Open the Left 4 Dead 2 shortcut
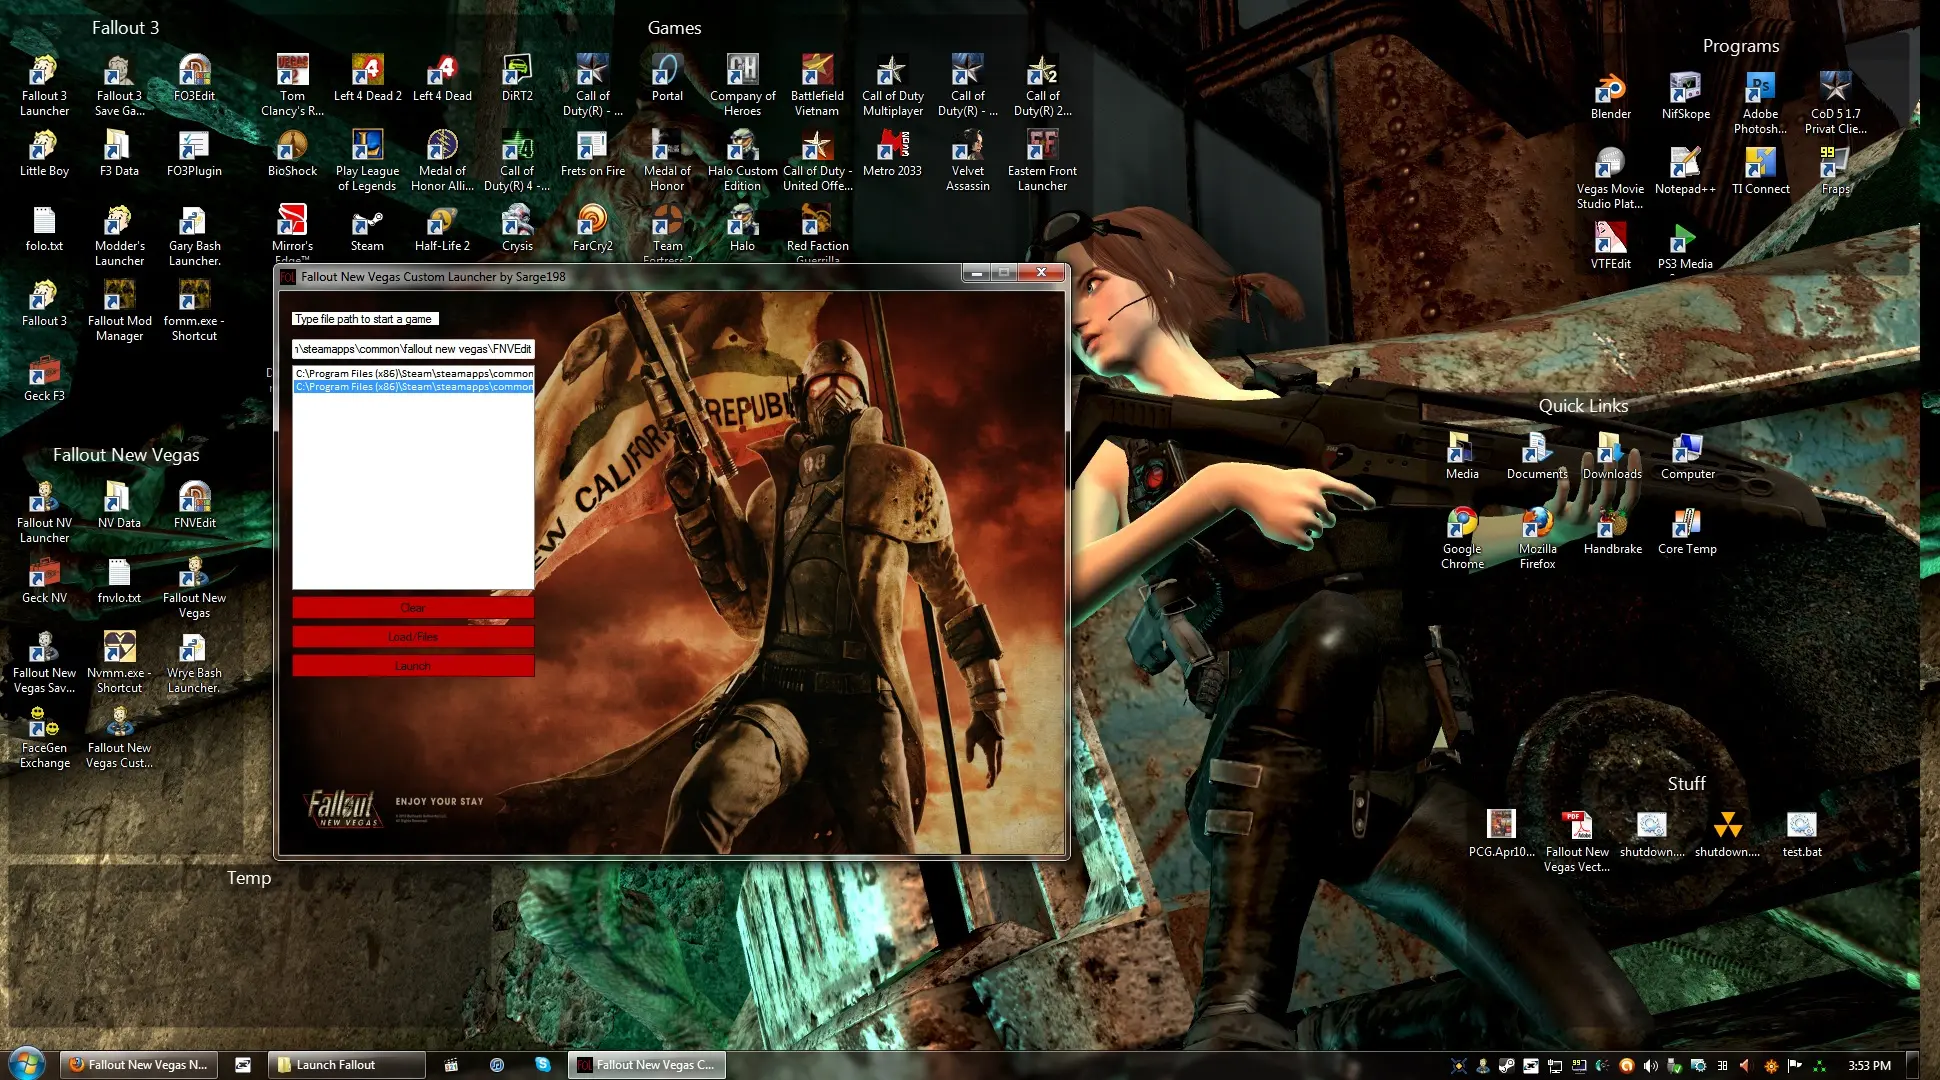This screenshot has height=1080, width=1940. 367,78
